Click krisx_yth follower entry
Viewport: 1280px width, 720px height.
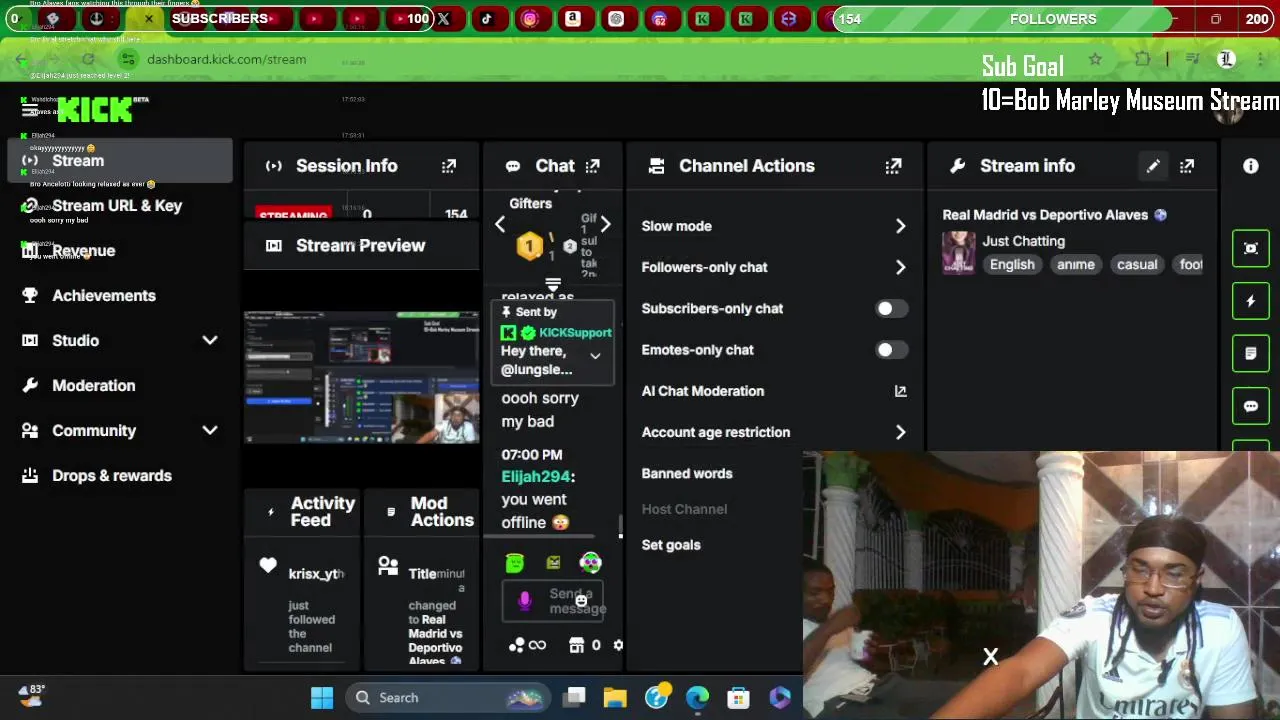coord(316,573)
